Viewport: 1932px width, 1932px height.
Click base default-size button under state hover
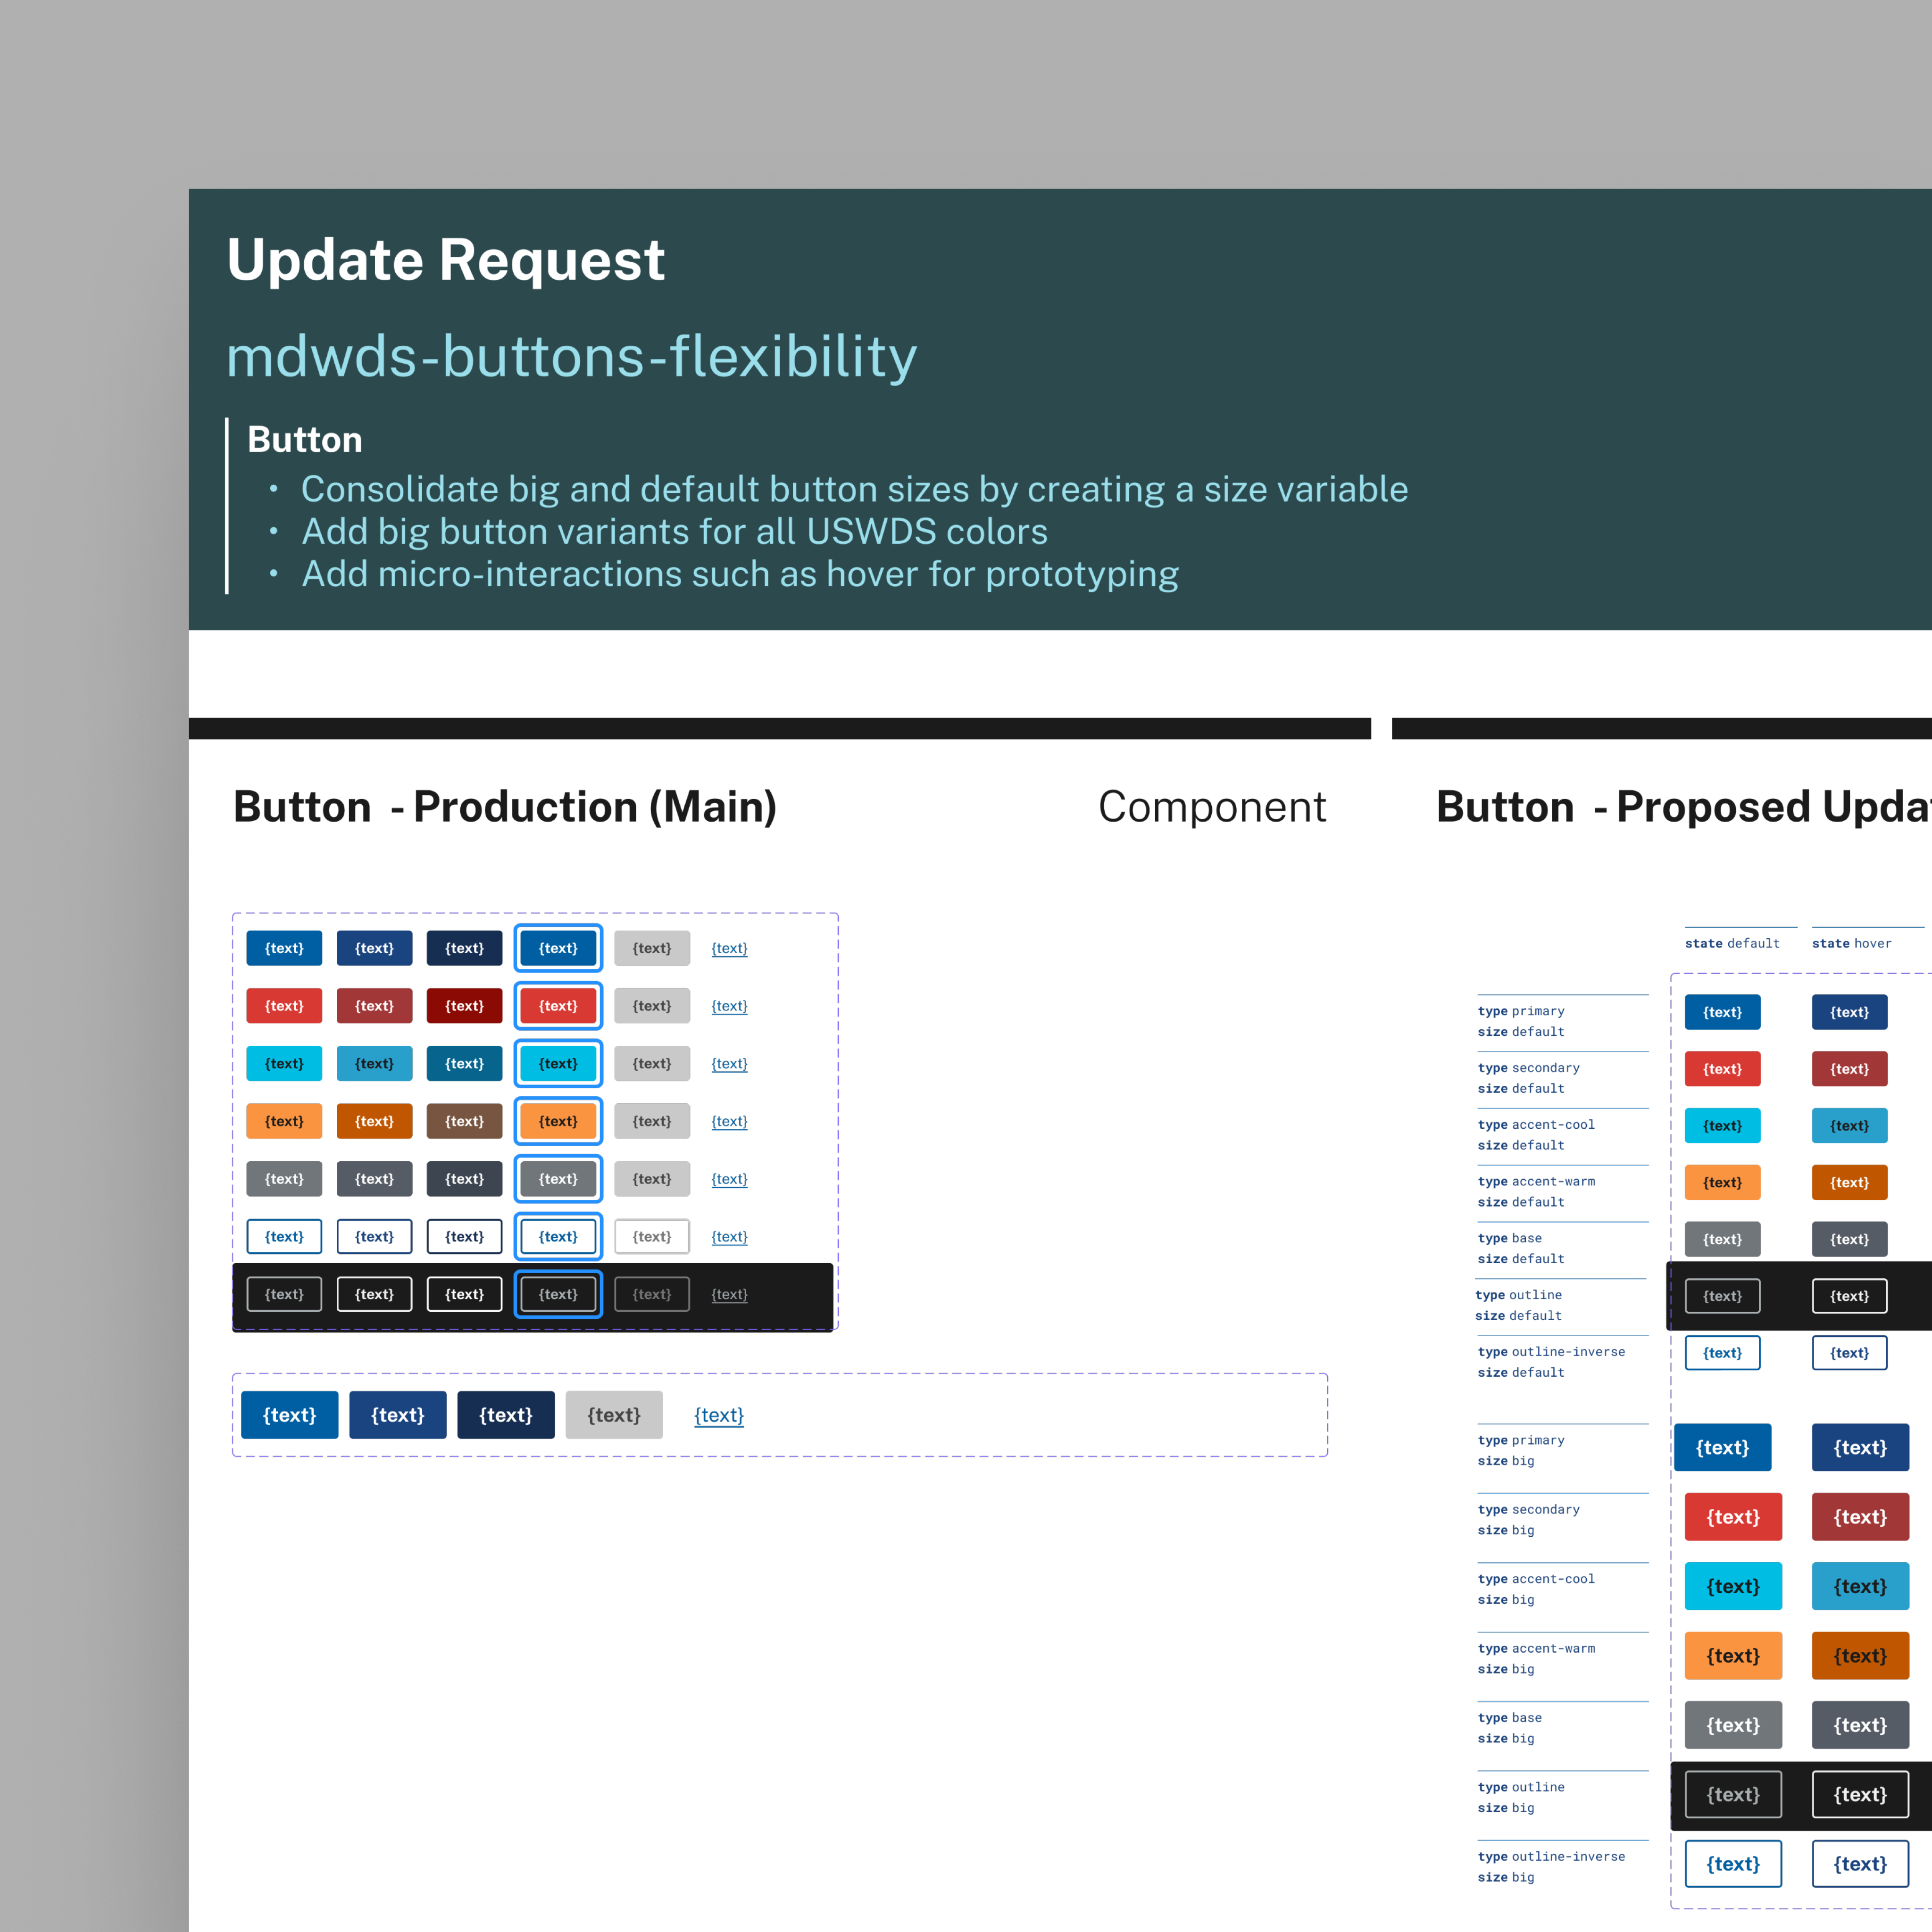[x=1849, y=1240]
